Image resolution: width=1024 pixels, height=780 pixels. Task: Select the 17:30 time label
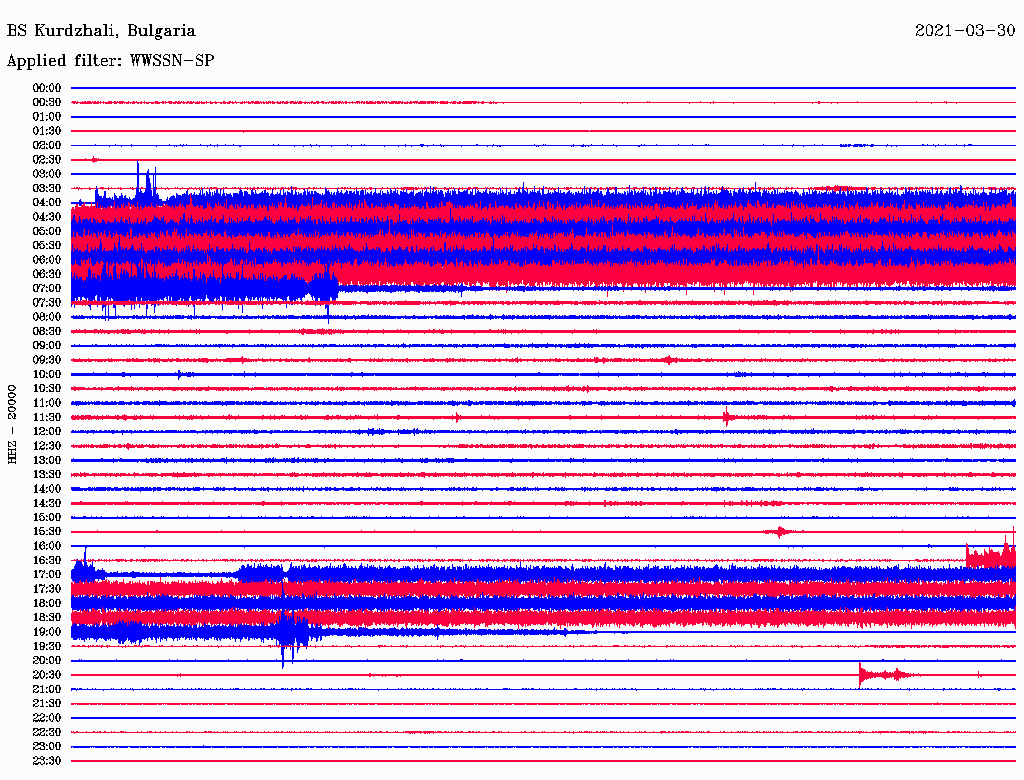tap(47, 589)
